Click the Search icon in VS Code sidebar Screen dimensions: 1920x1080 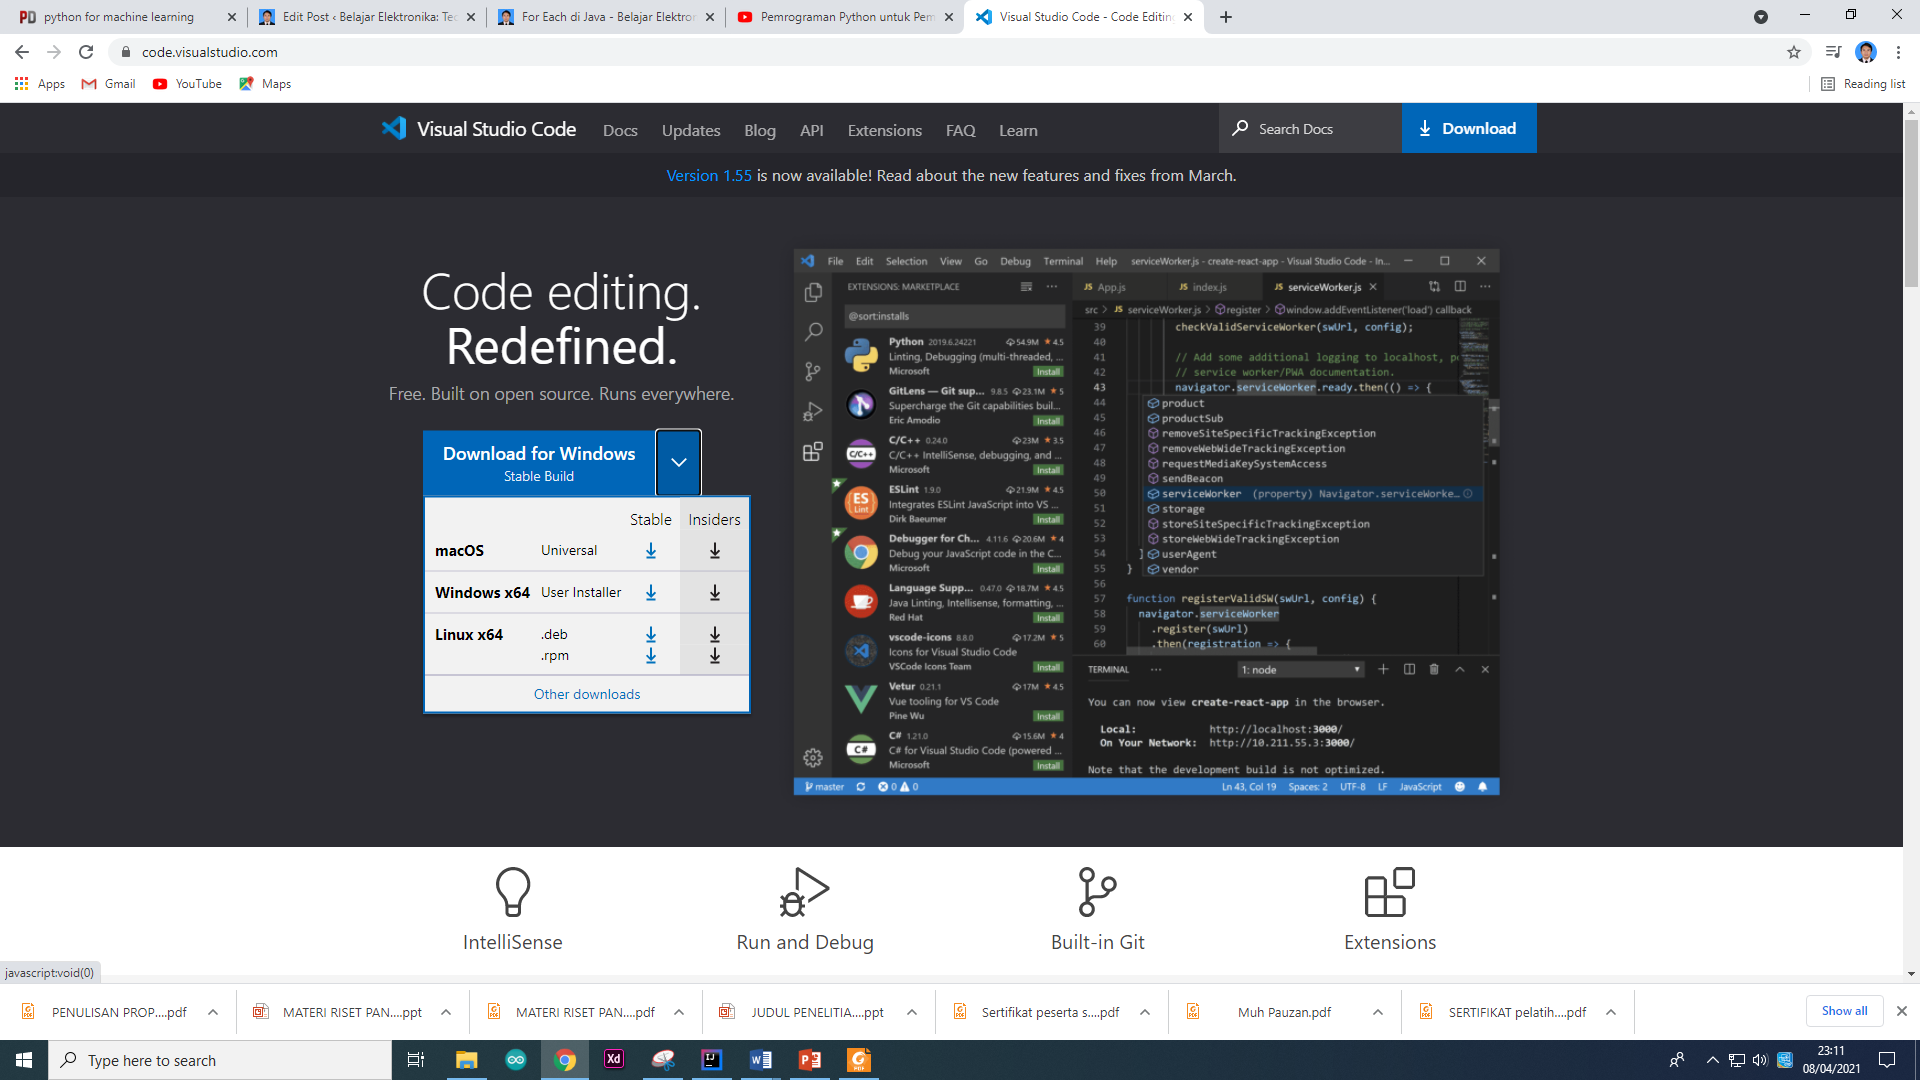814,332
